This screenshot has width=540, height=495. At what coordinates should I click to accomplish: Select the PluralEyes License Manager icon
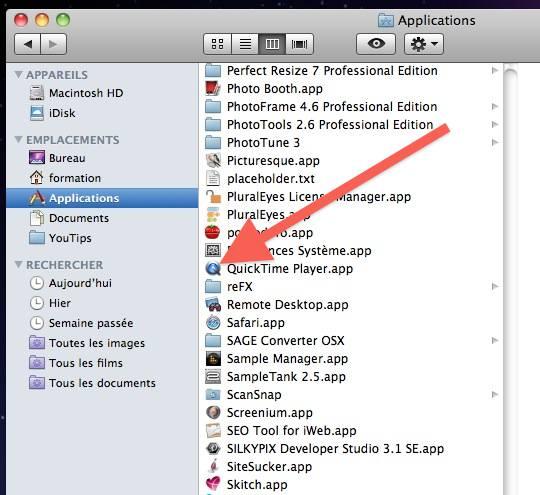pos(213,197)
